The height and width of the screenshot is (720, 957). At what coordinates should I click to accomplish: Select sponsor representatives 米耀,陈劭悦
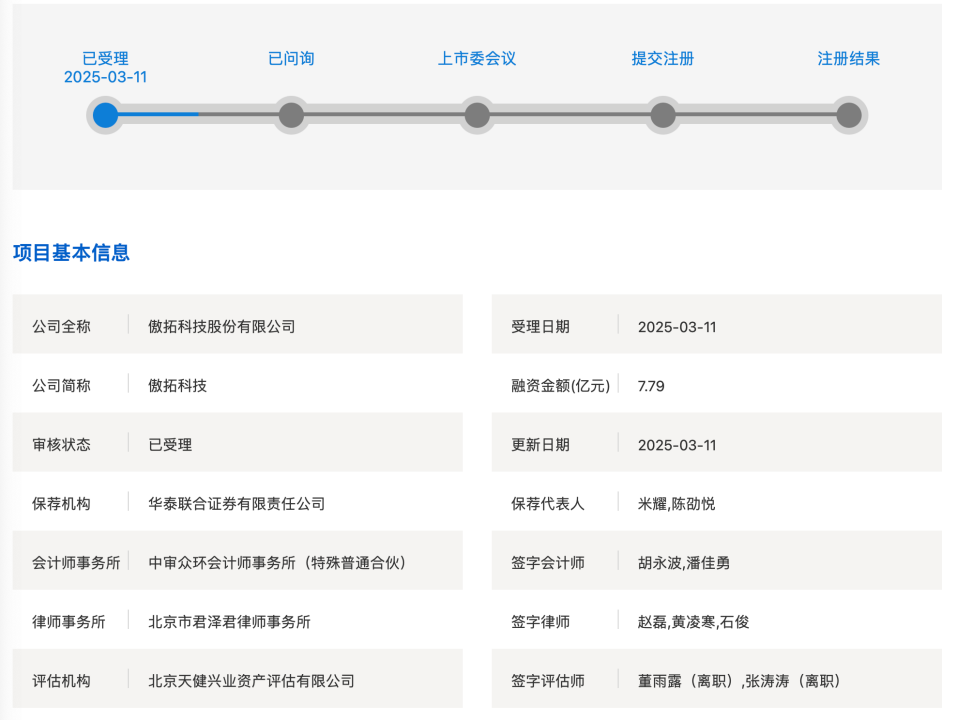[676, 503]
